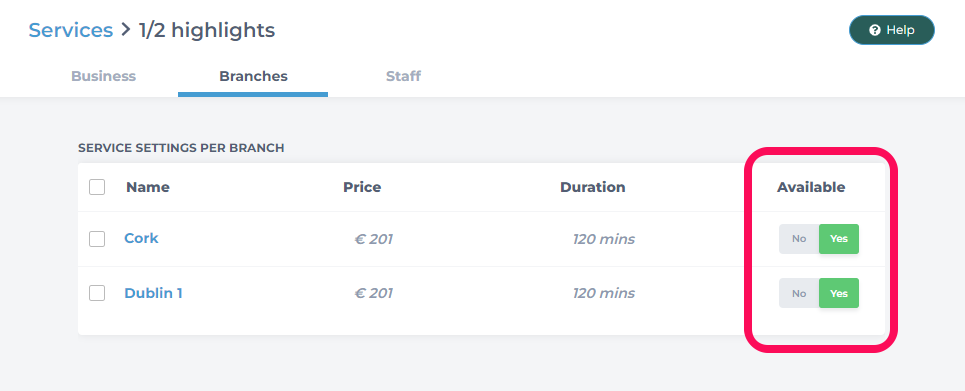965x391 pixels.
Task: Click the breadcrumb chevron after Services
Action: coord(126,30)
